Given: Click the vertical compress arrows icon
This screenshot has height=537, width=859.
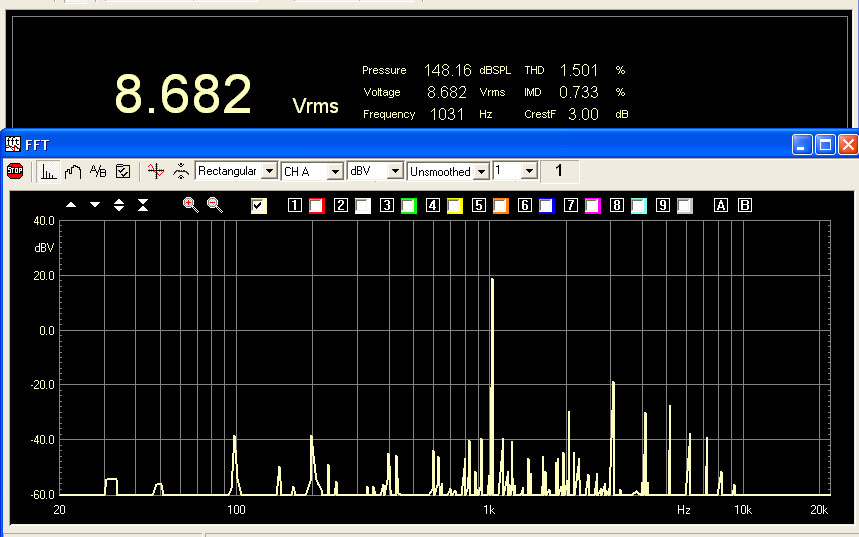Looking at the screenshot, I should click(143, 205).
